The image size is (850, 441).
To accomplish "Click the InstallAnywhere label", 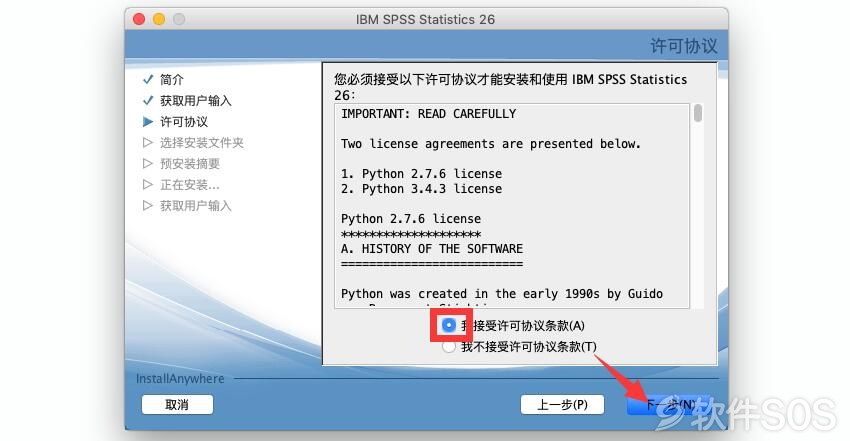I will coord(180,379).
